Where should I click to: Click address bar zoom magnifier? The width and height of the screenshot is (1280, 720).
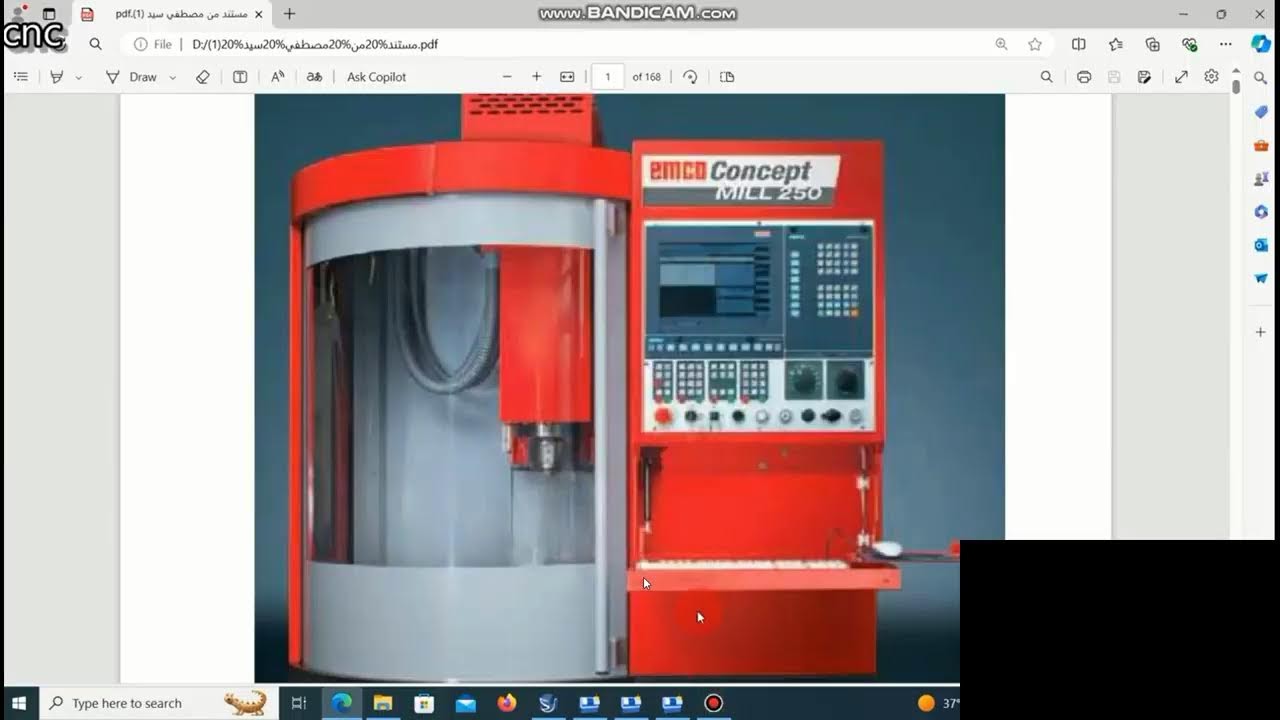coord(1001,44)
